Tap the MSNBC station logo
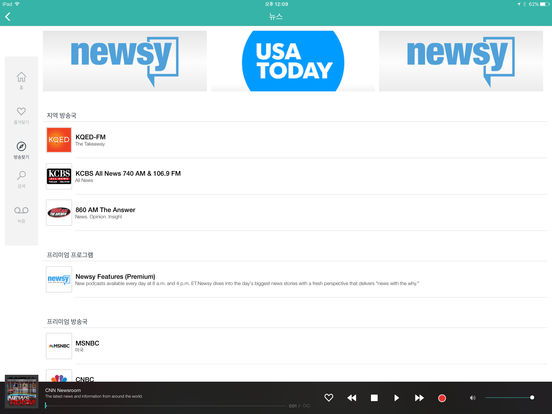 (x=59, y=346)
